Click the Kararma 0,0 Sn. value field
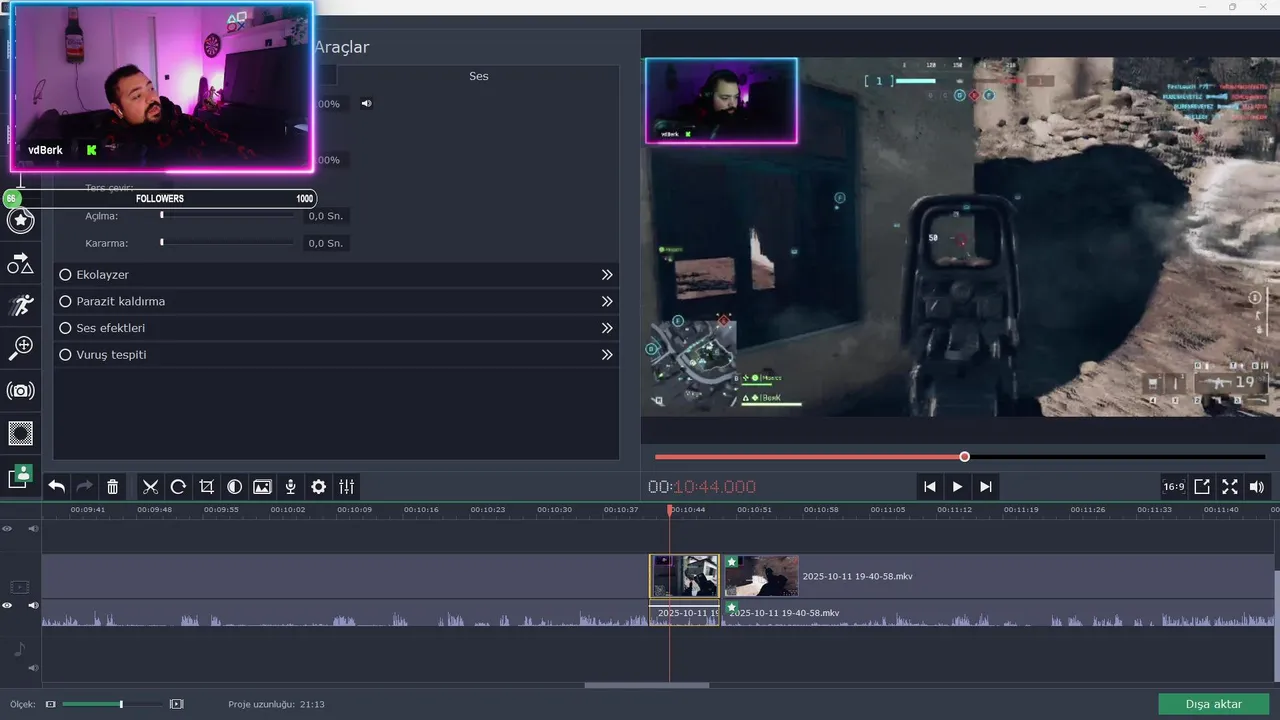1280x720 pixels. click(326, 243)
